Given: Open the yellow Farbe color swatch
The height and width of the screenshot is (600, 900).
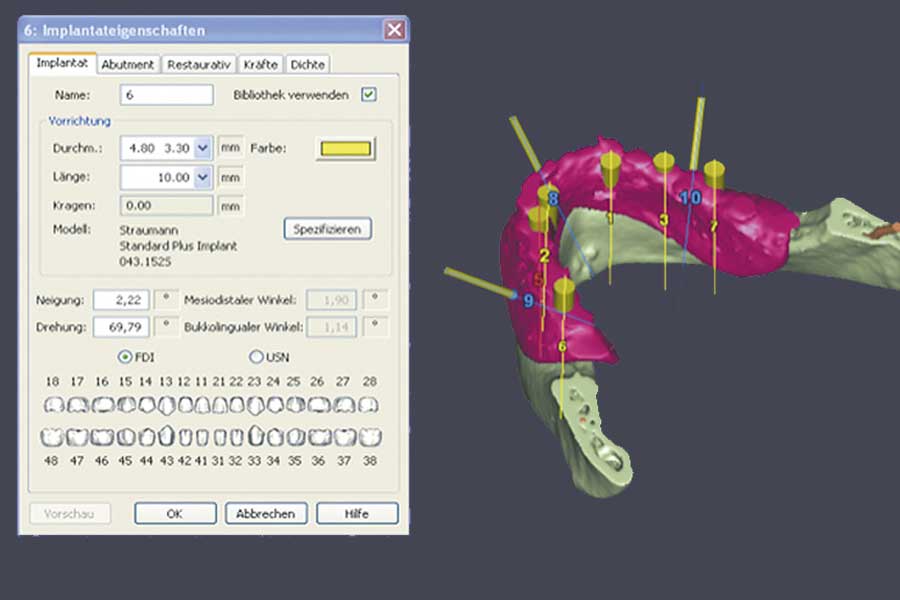Looking at the screenshot, I should [345, 148].
